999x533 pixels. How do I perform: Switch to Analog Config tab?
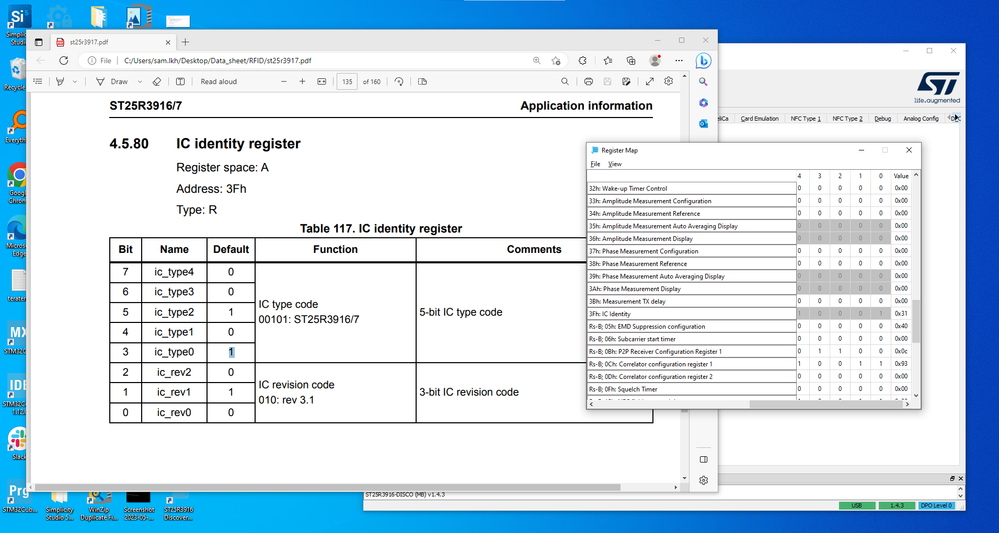tap(921, 118)
